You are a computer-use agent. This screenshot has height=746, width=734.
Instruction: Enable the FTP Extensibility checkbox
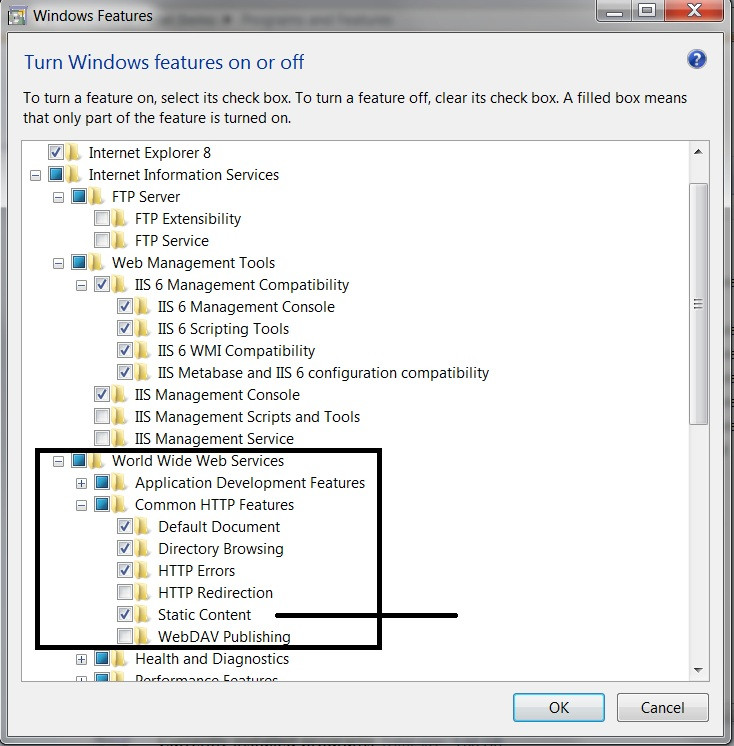[102, 218]
